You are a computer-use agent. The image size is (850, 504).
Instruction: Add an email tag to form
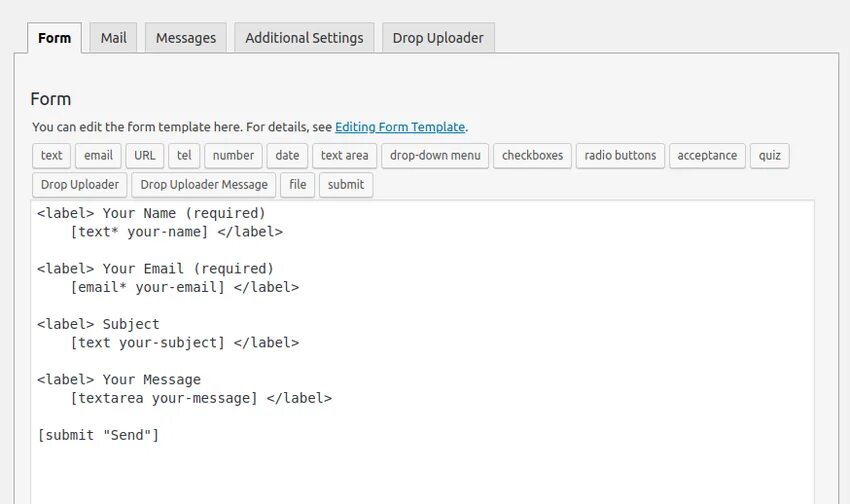pyautogui.click(x=98, y=155)
